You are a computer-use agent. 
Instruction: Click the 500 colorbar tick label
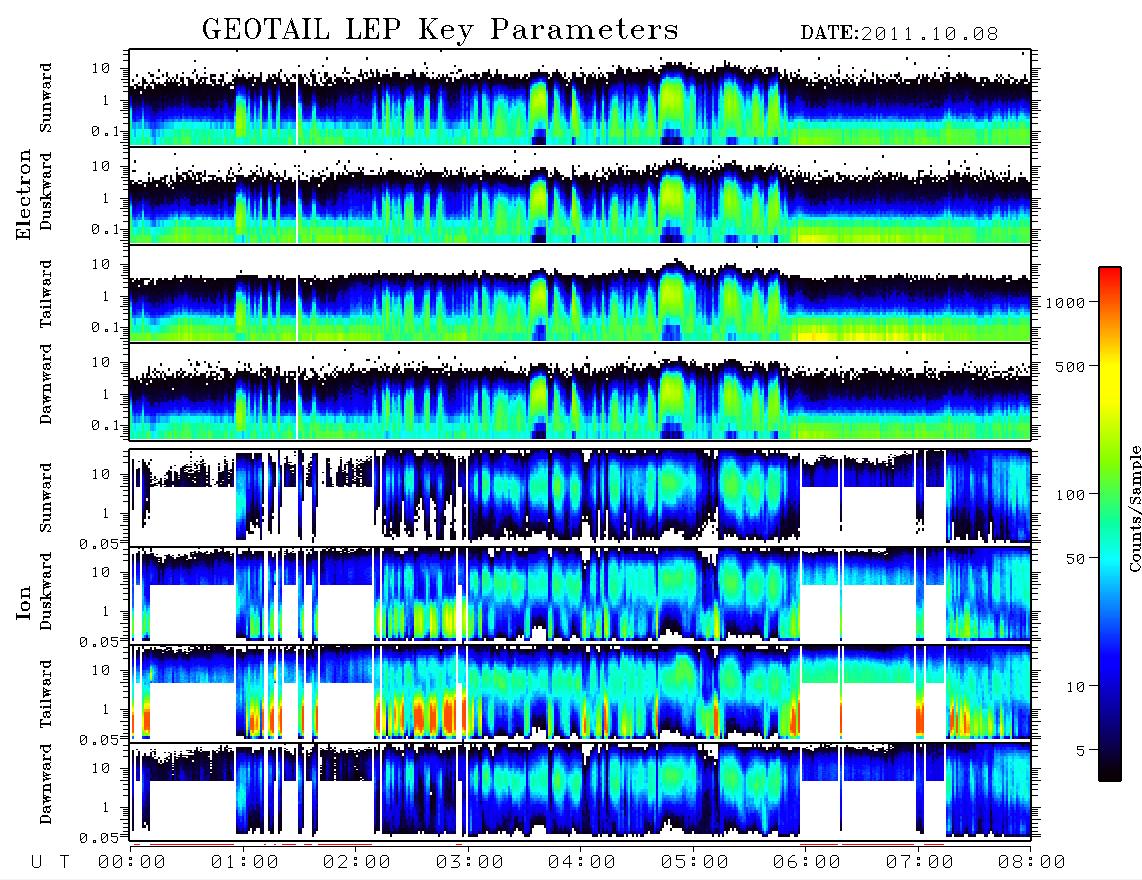click(1071, 367)
